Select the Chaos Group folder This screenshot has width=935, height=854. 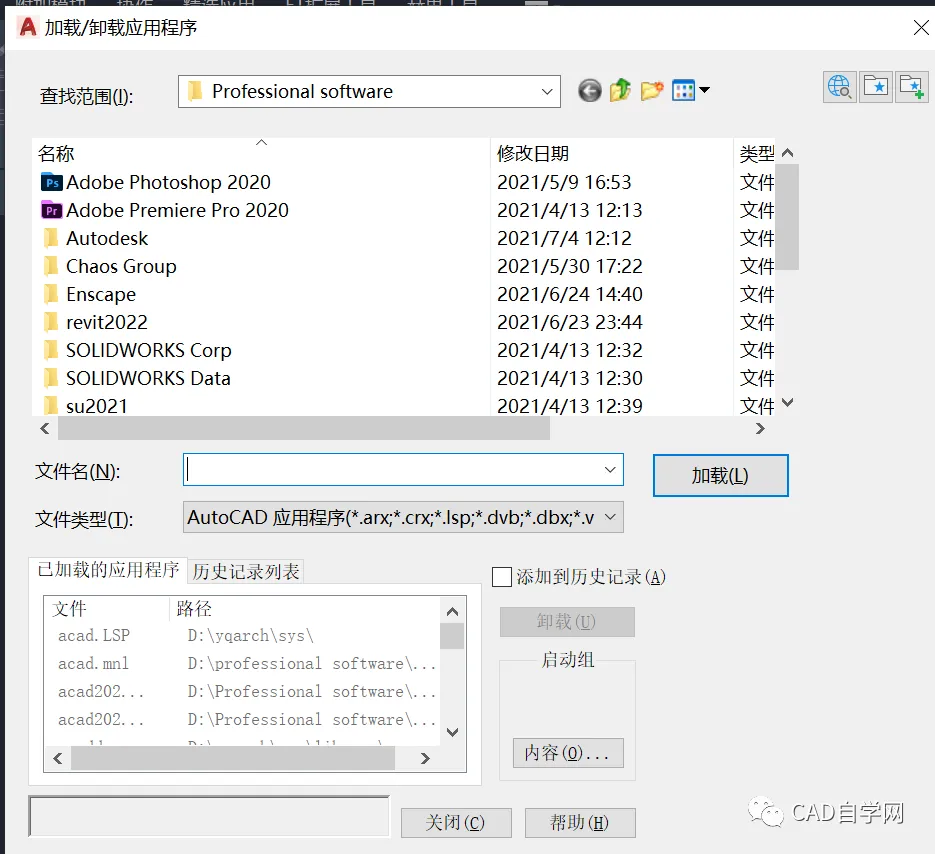[110, 267]
